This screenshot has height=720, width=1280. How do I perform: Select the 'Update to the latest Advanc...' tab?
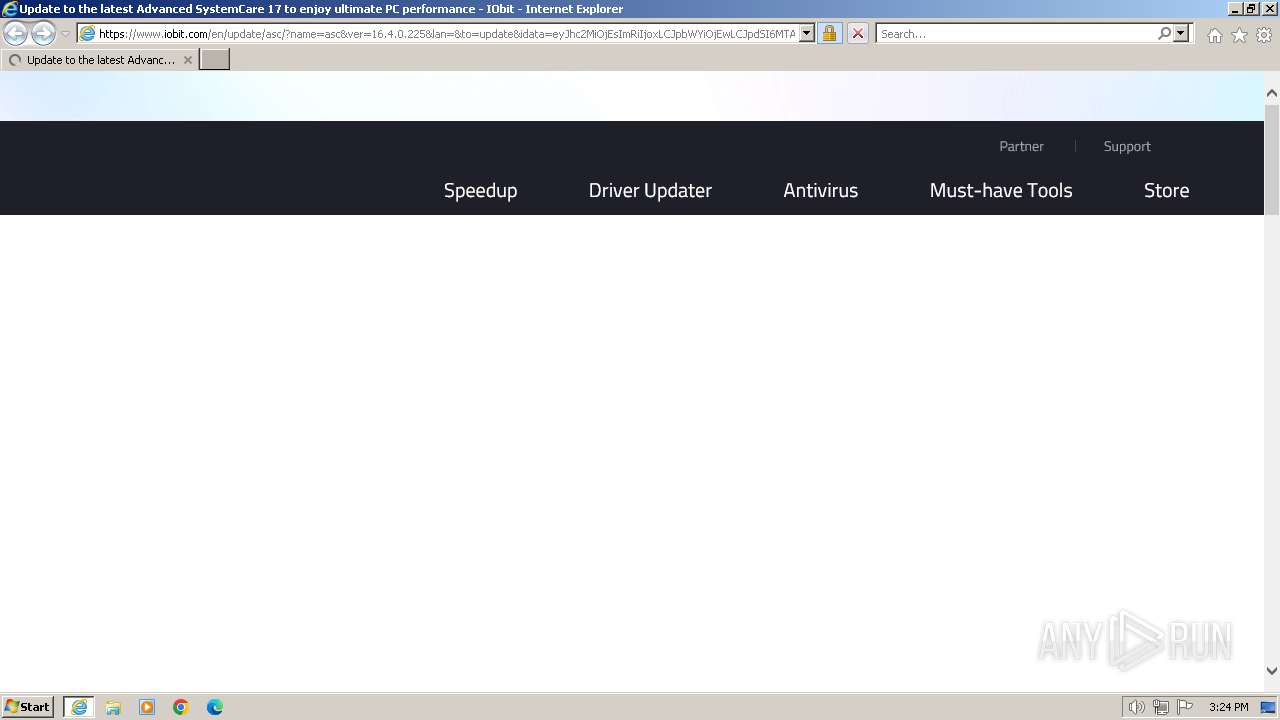point(99,60)
